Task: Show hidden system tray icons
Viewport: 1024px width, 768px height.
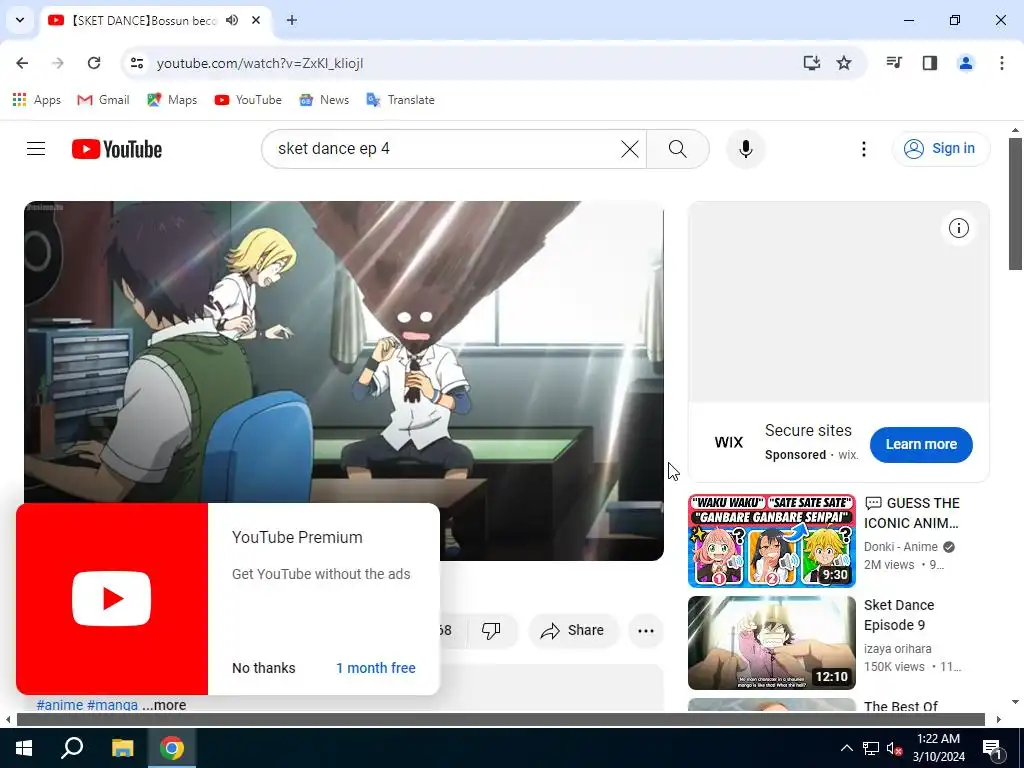Action: [846, 748]
